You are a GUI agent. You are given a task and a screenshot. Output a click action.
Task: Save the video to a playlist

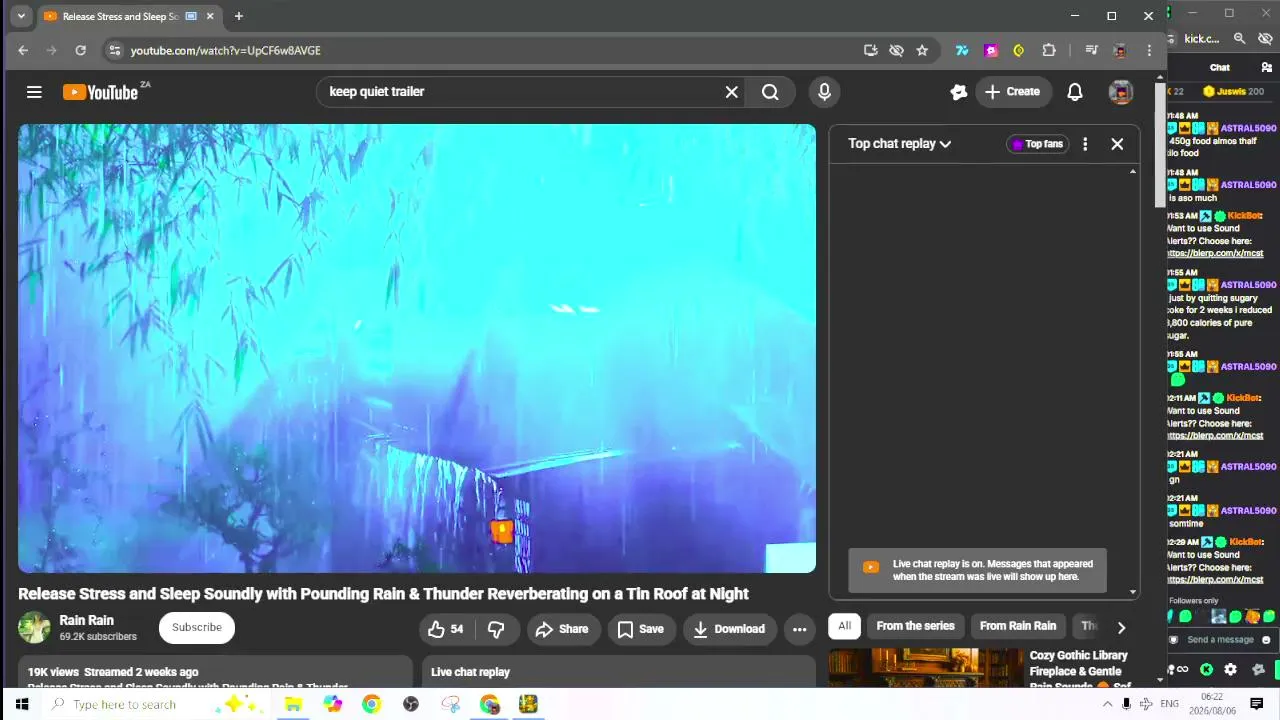(x=640, y=629)
